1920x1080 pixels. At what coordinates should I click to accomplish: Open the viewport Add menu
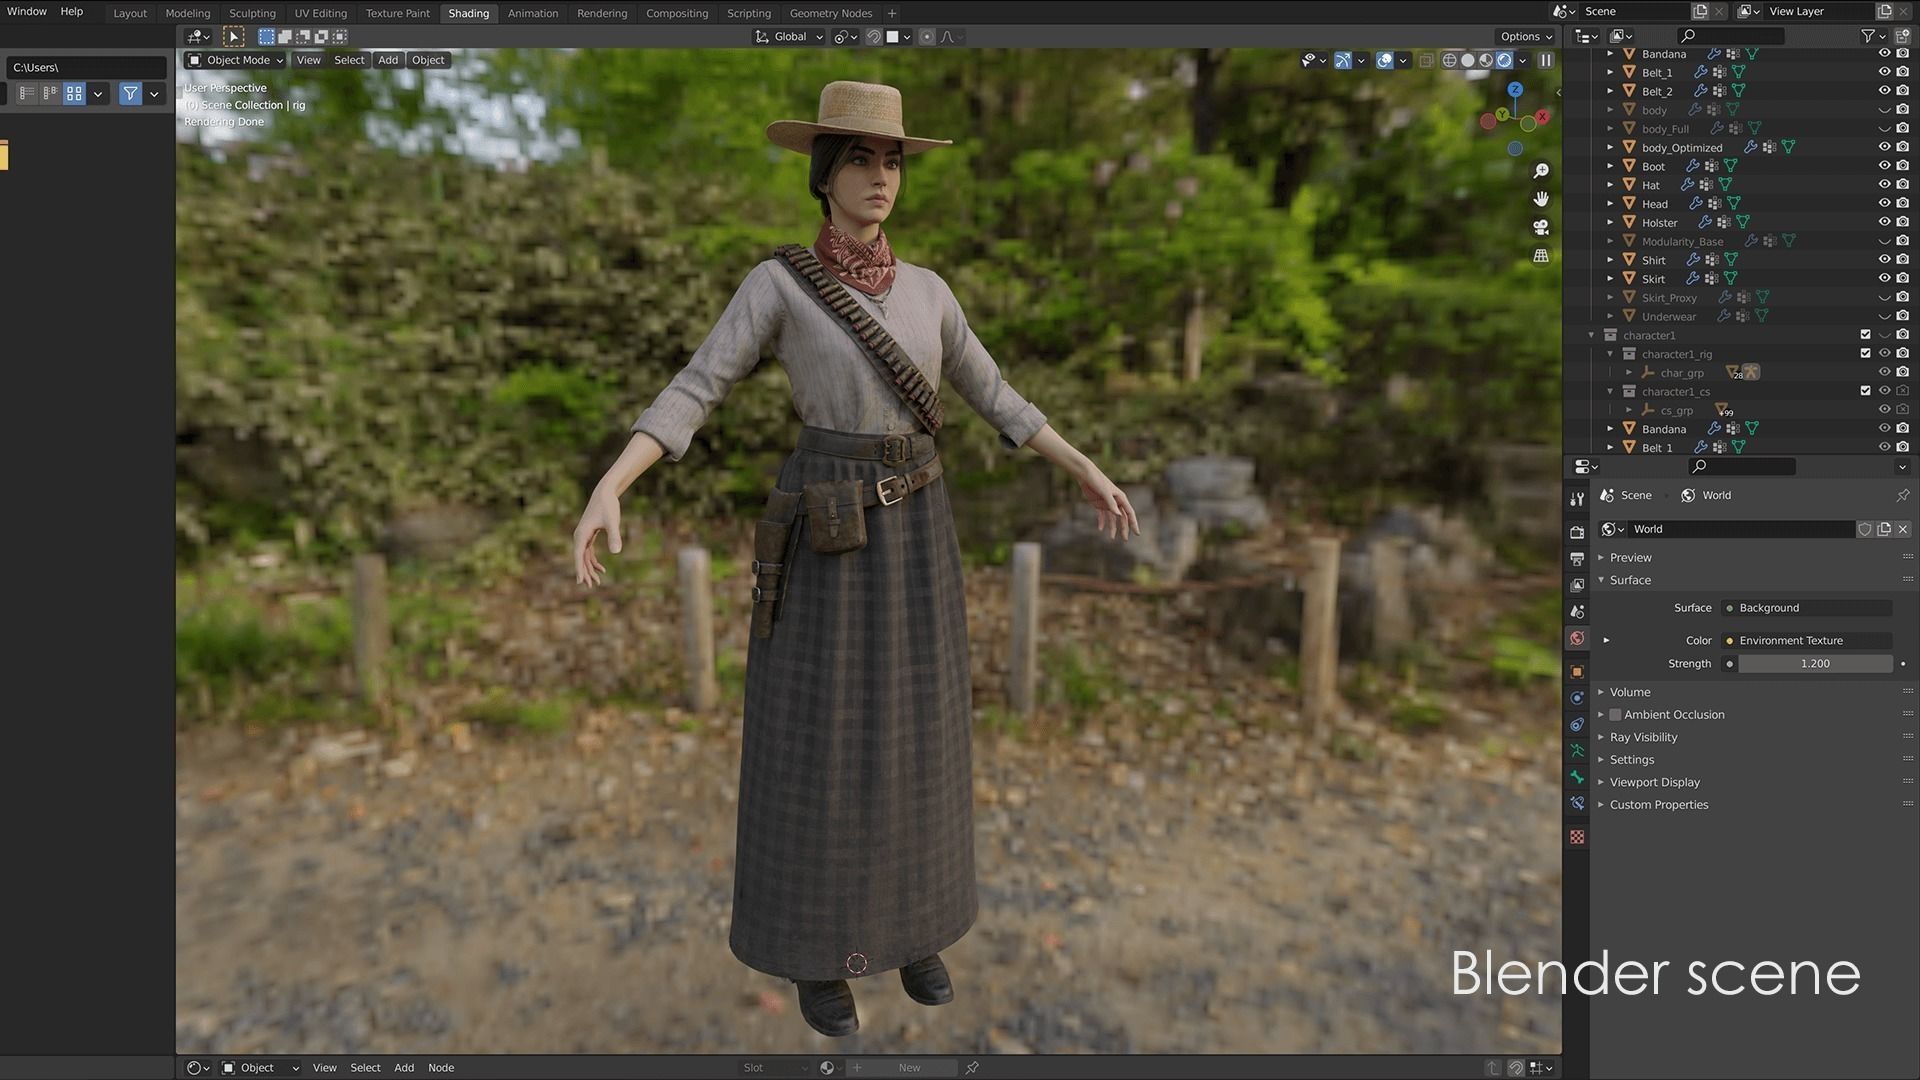tap(388, 60)
